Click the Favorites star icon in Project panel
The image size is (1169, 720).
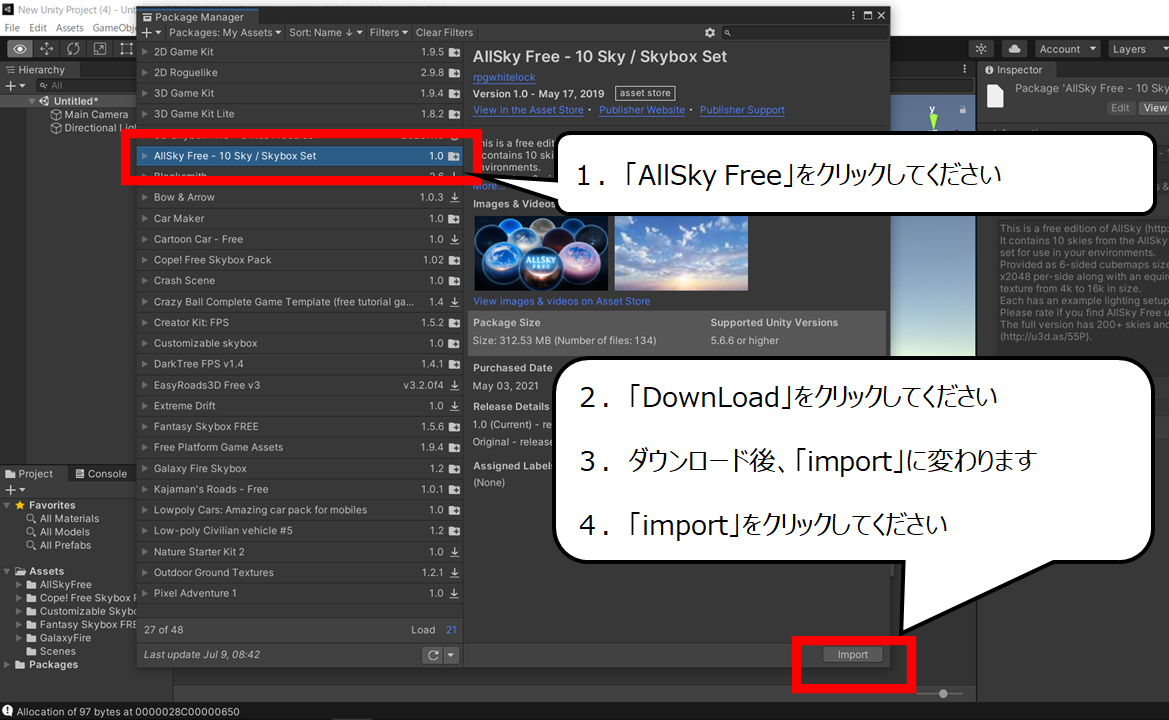pyautogui.click(x=20, y=505)
